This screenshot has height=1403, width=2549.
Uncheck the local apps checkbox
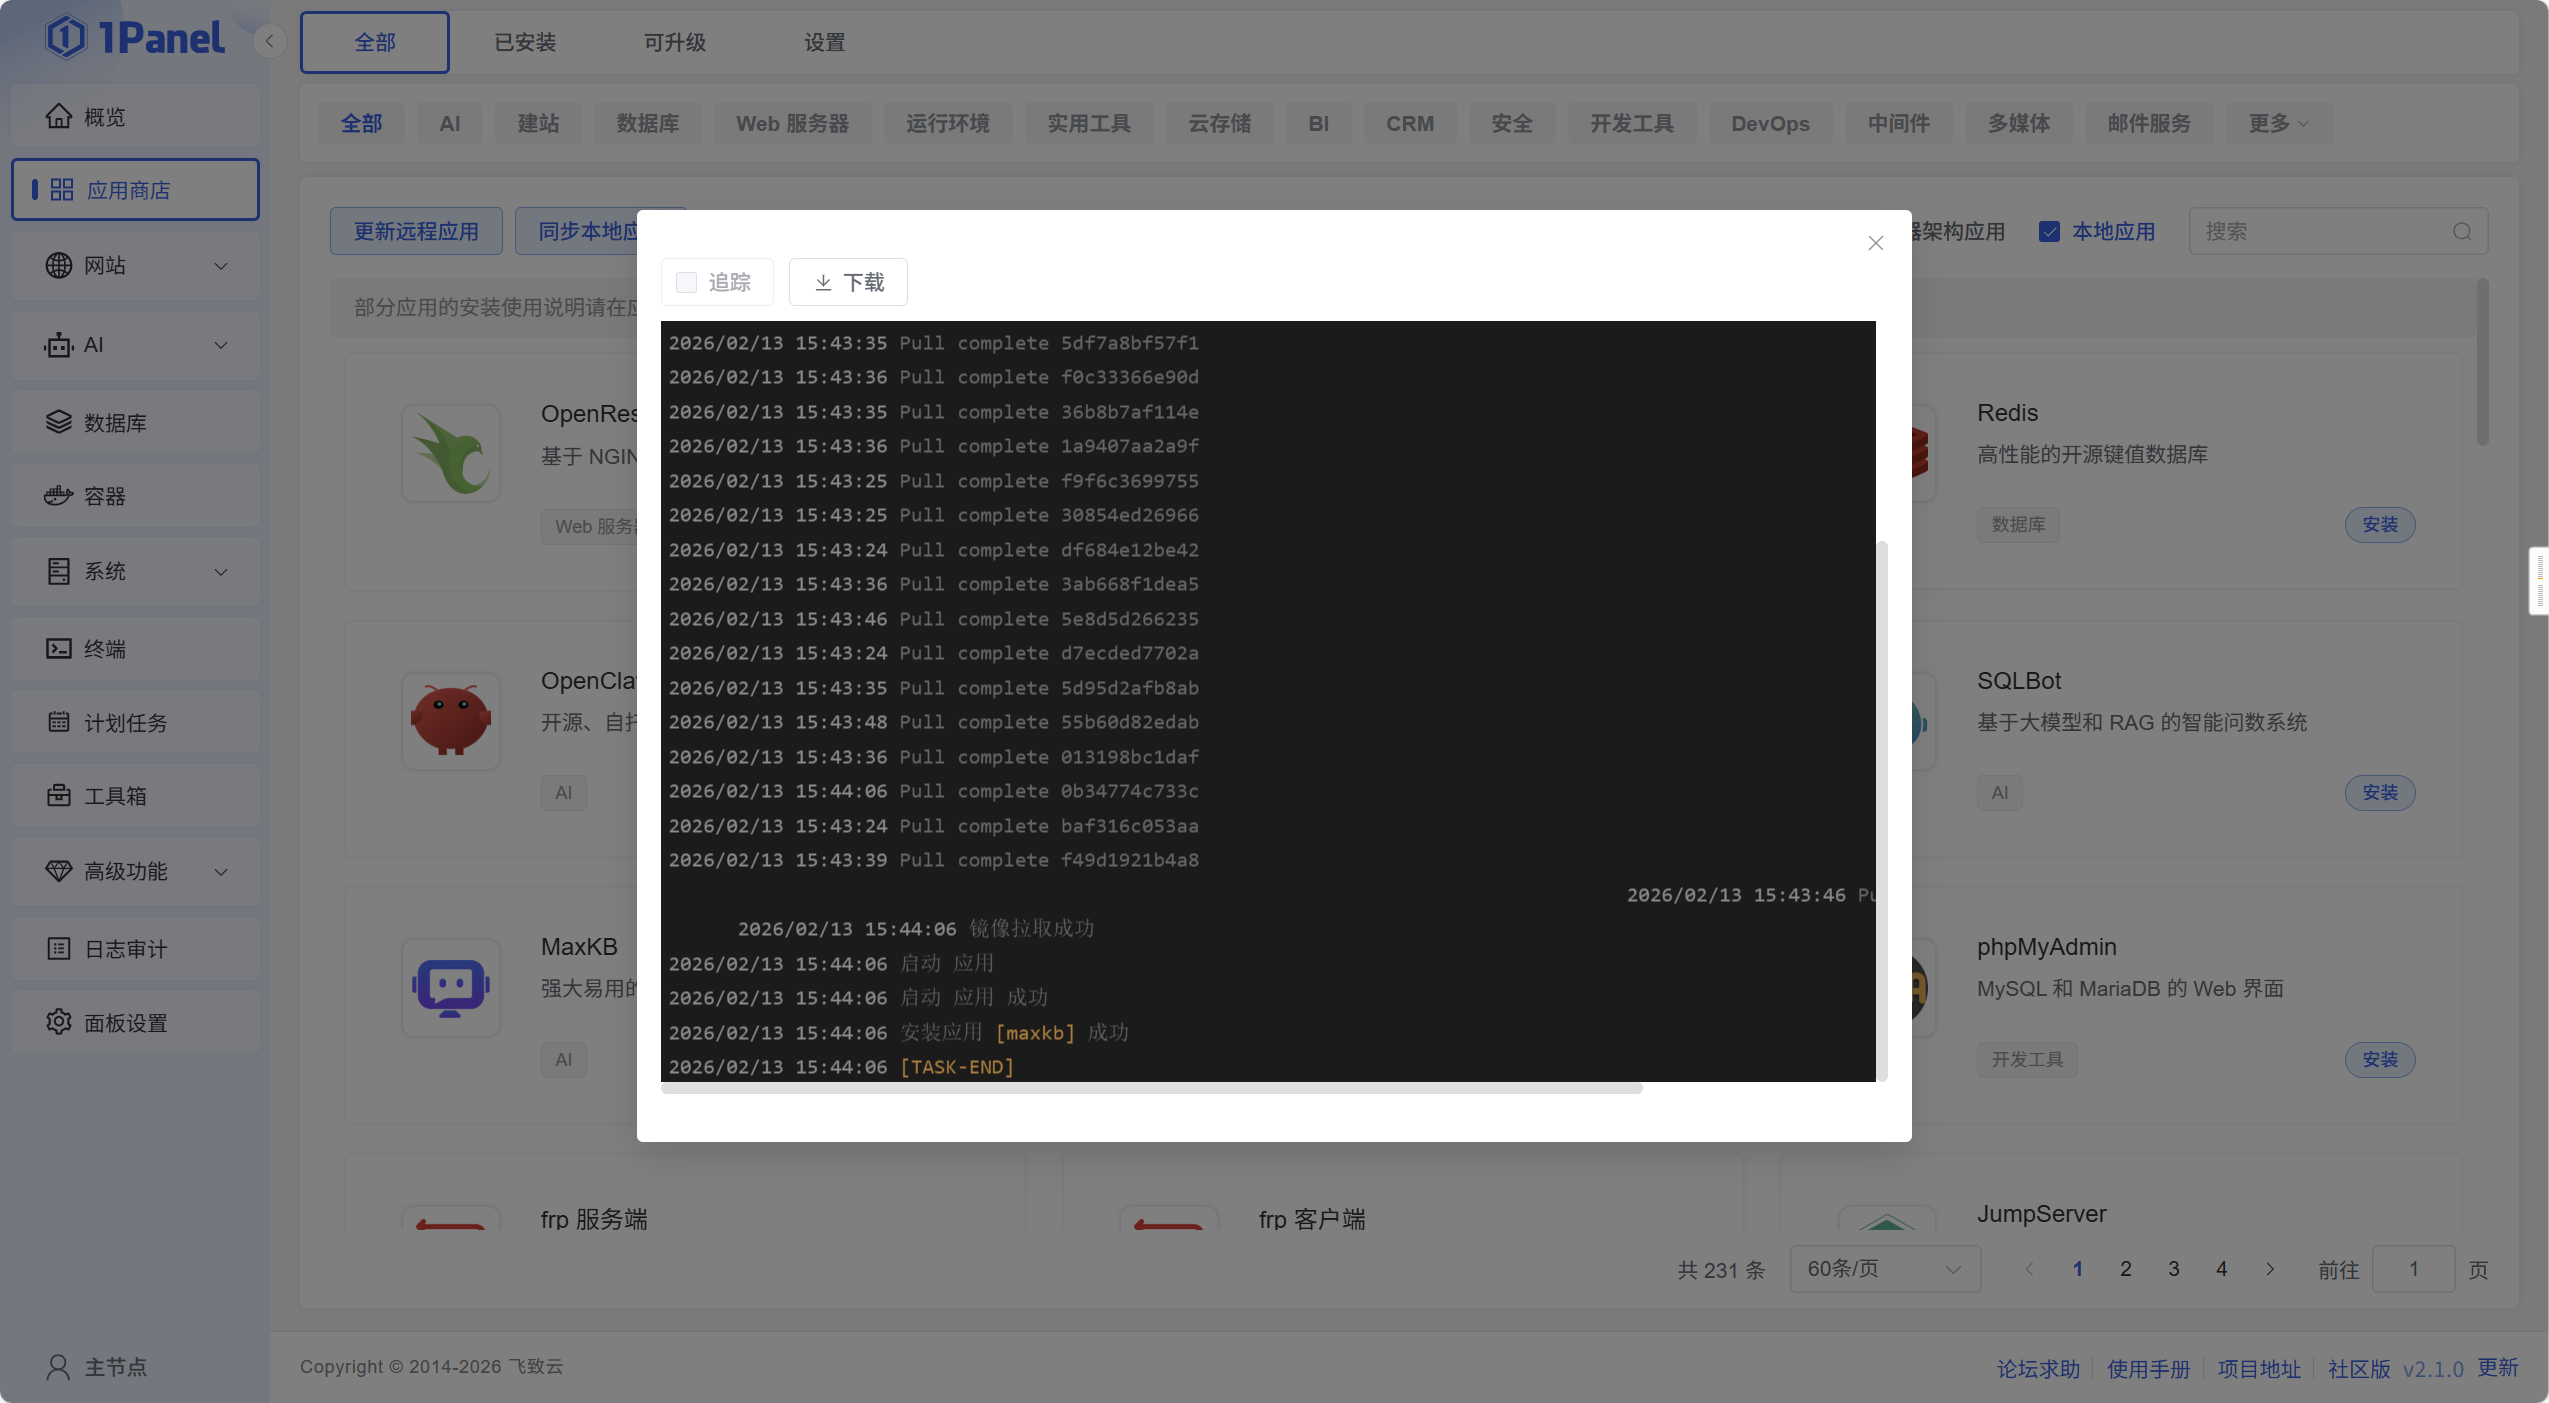(x=2049, y=232)
